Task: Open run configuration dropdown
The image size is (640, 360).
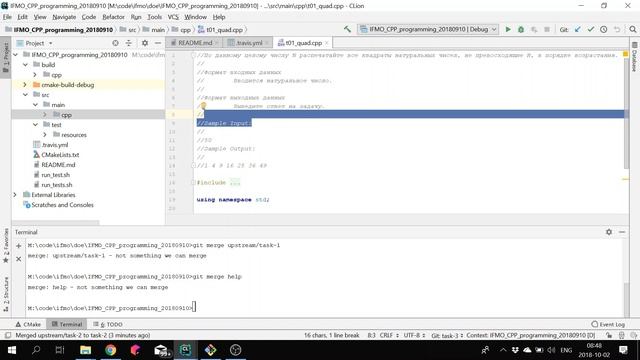Action: [428, 29]
